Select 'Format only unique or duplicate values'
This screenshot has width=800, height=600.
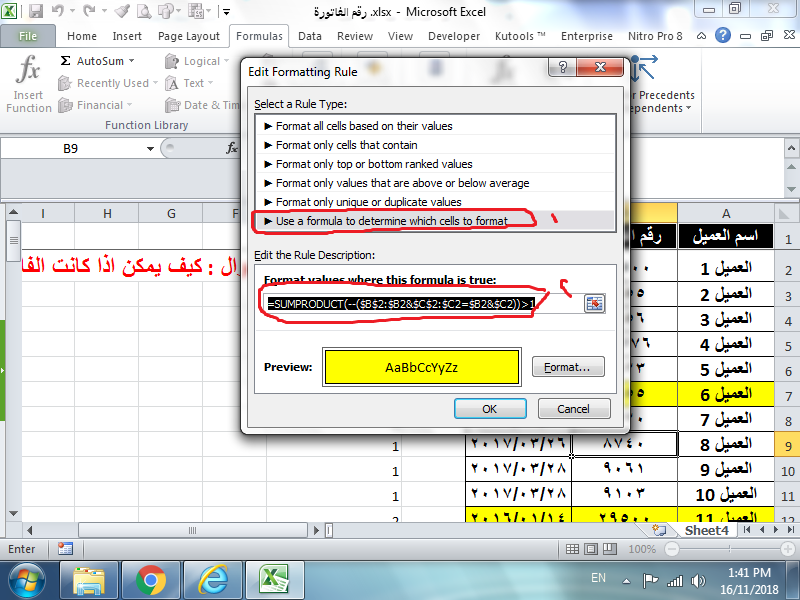point(435,202)
